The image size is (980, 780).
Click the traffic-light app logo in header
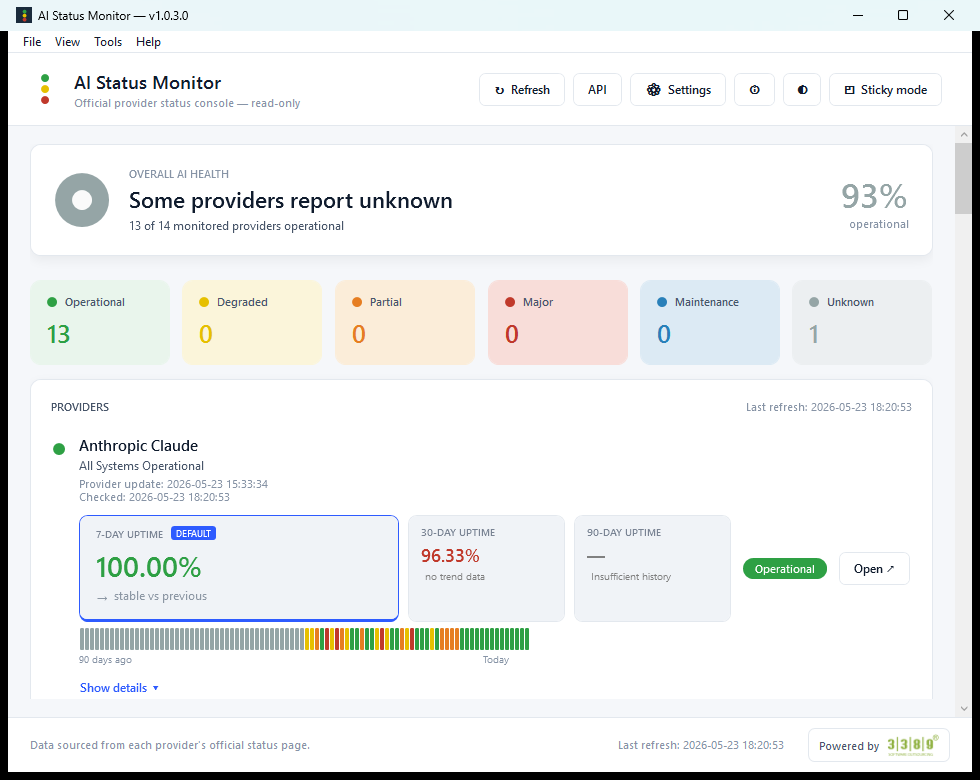[x=45, y=89]
